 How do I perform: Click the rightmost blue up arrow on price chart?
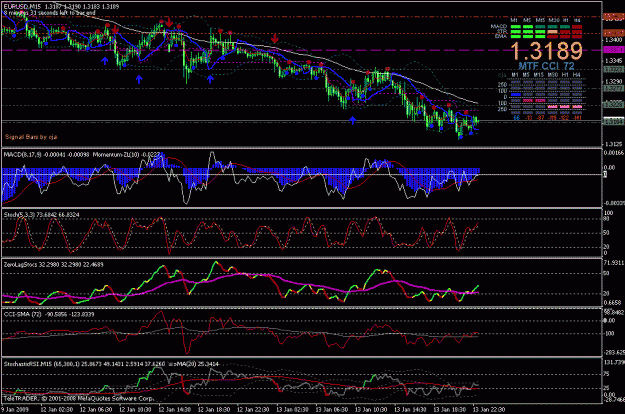click(x=352, y=120)
